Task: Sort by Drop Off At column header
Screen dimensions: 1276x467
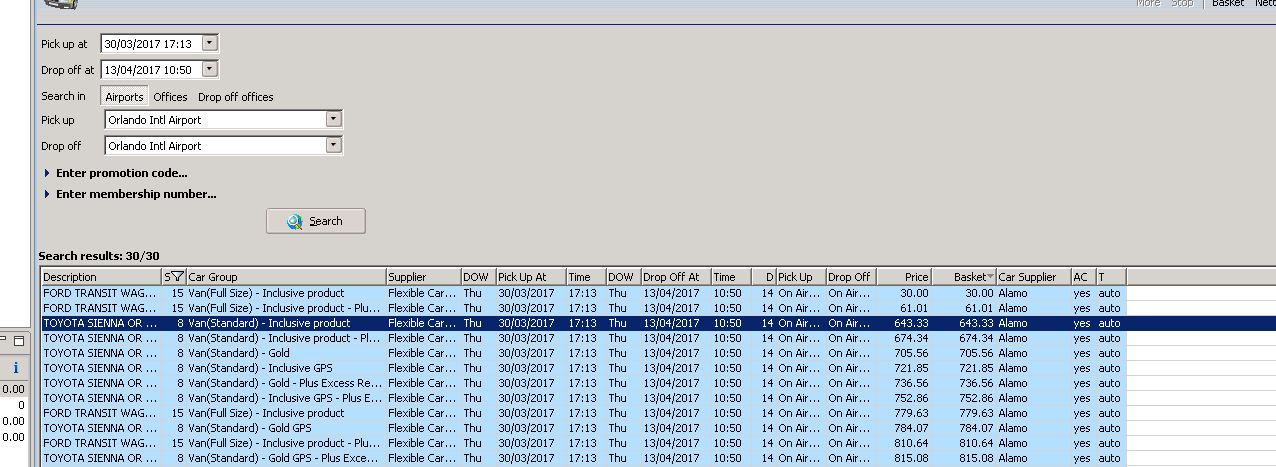Action: 675,277
